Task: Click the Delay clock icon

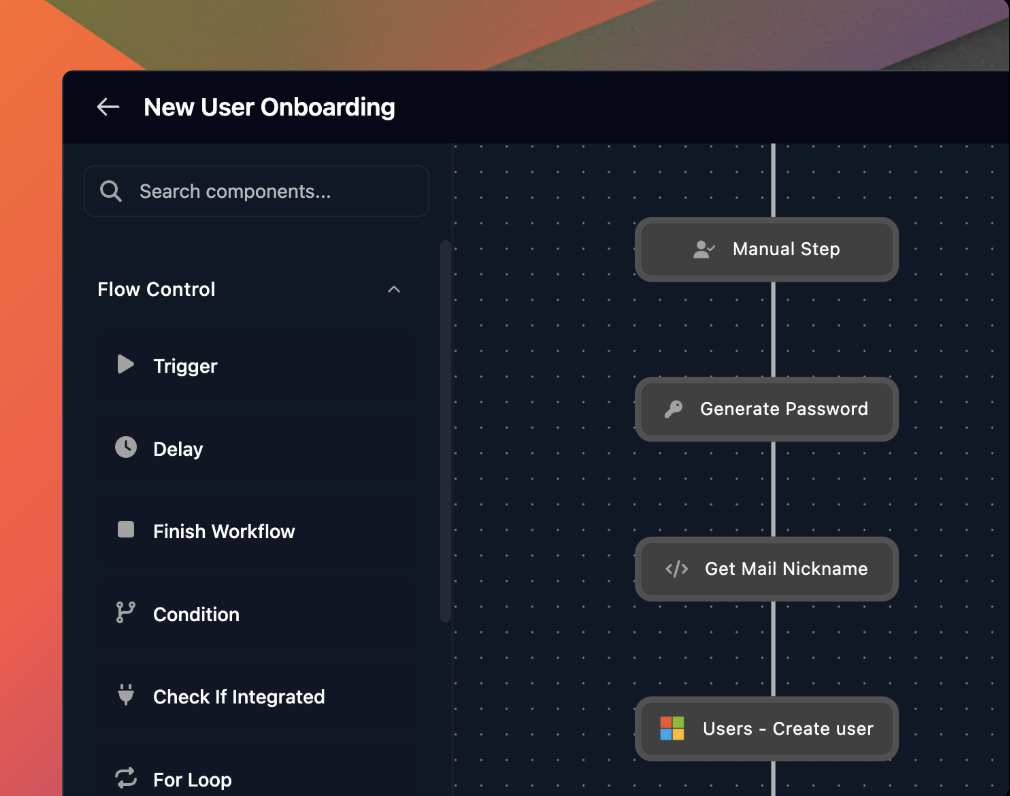Action: (x=126, y=447)
